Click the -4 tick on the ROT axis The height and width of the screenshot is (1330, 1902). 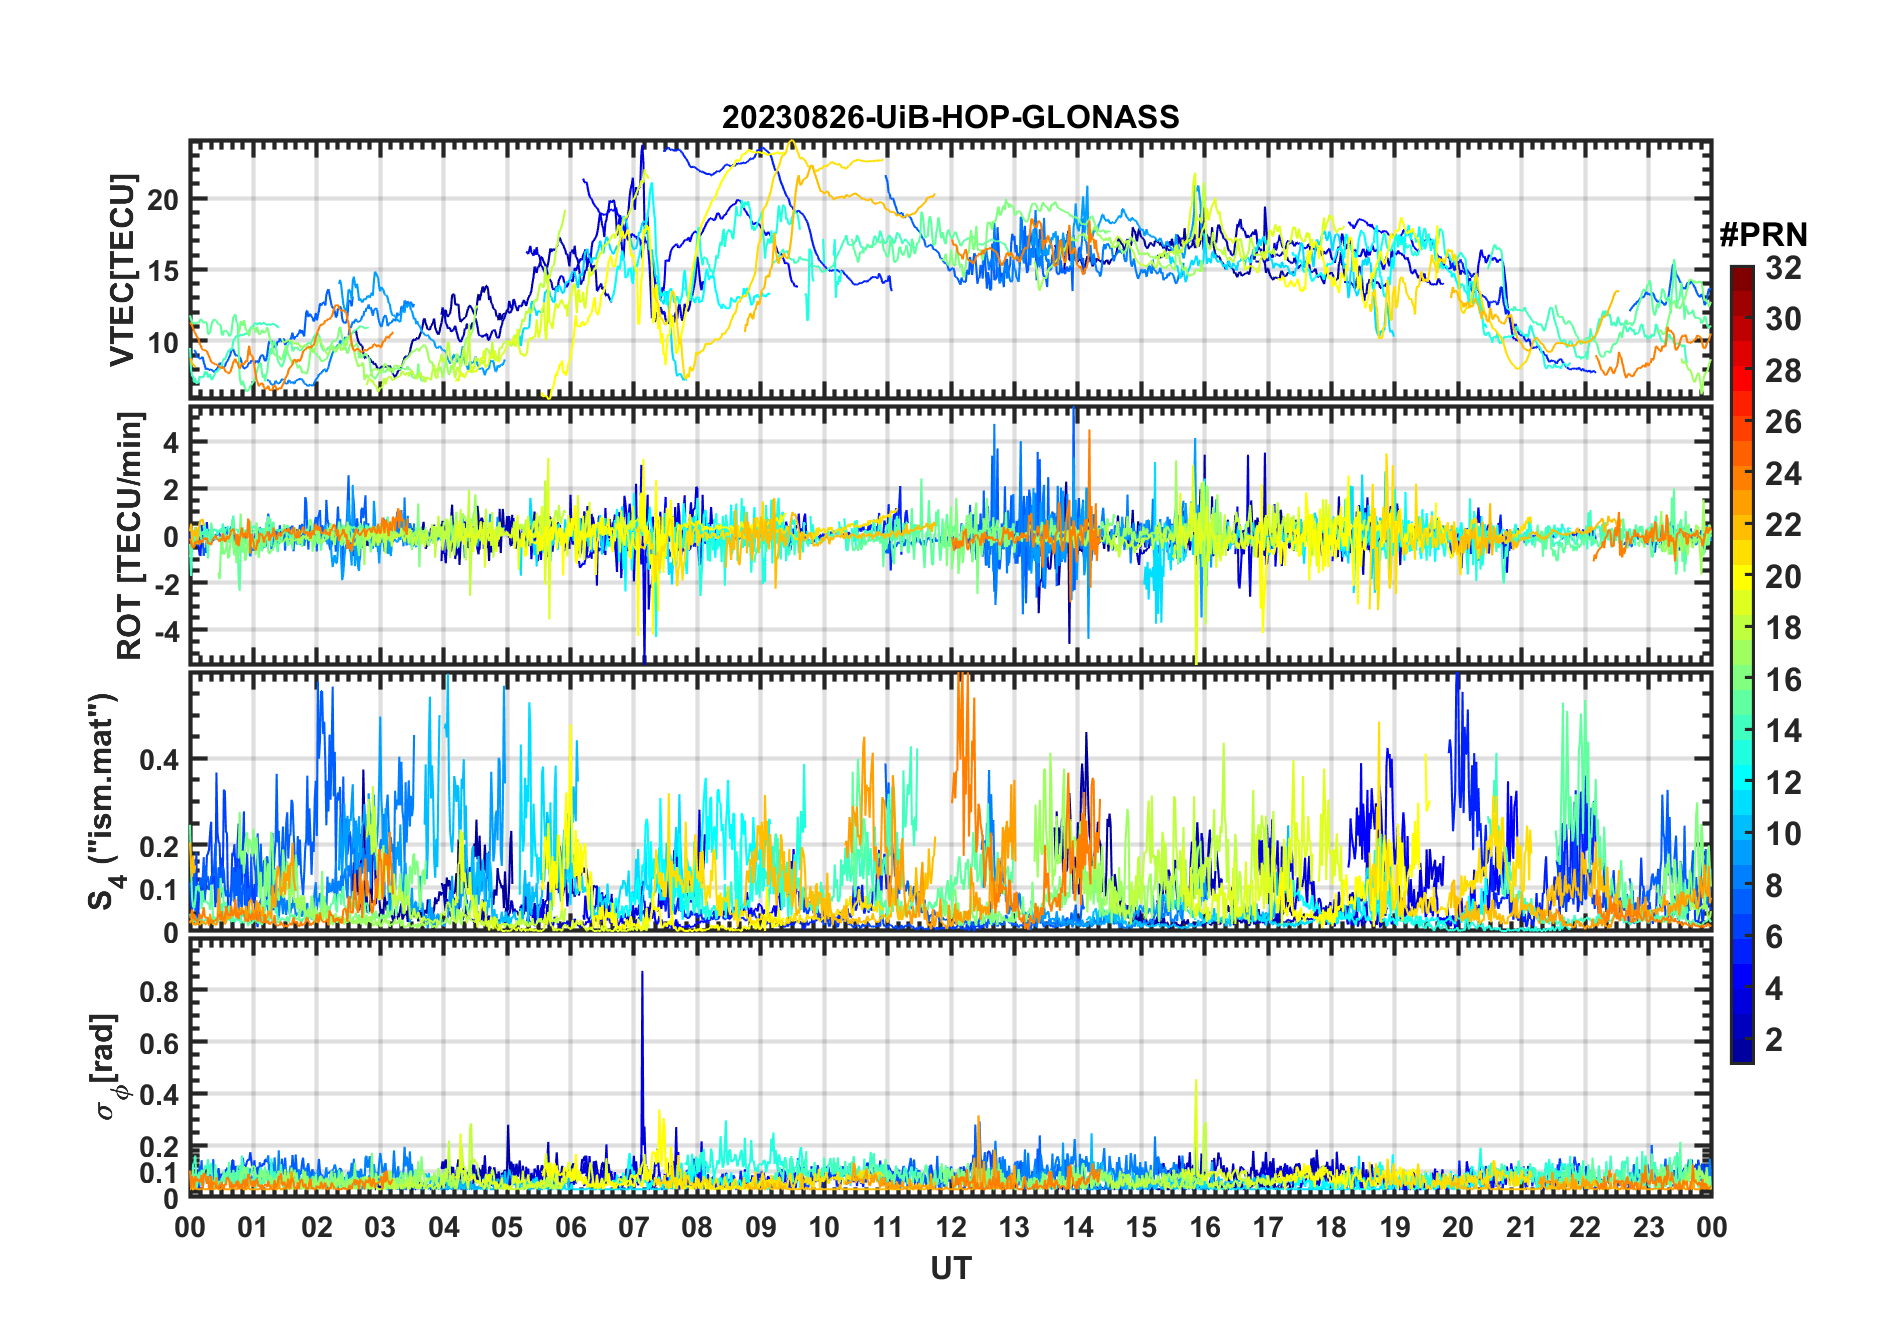coord(165,631)
